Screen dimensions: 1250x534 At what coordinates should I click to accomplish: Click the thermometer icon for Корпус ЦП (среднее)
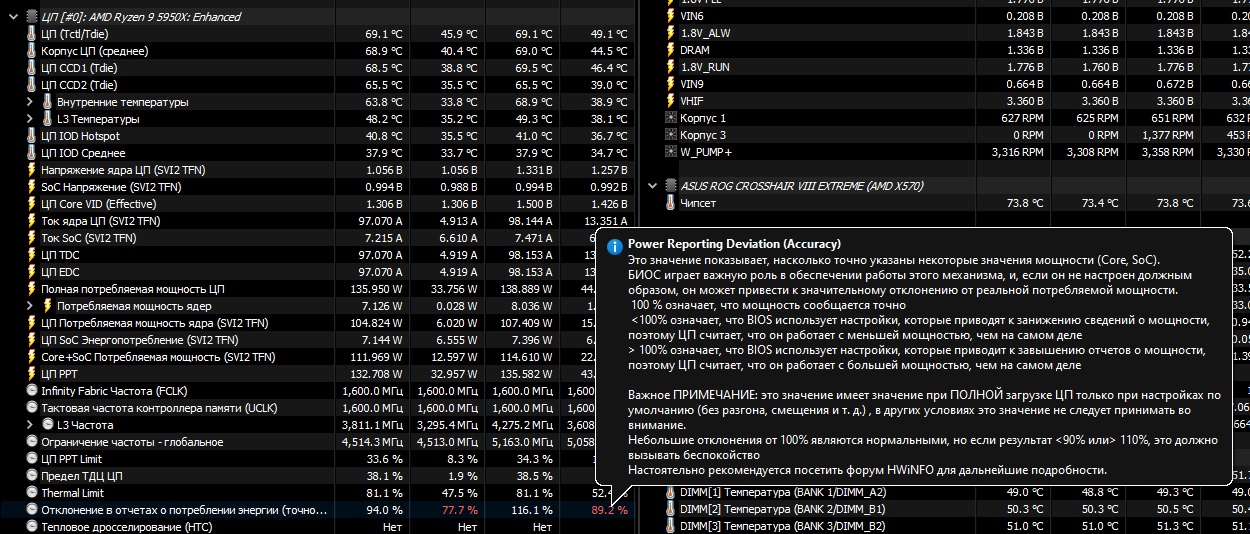point(31,51)
